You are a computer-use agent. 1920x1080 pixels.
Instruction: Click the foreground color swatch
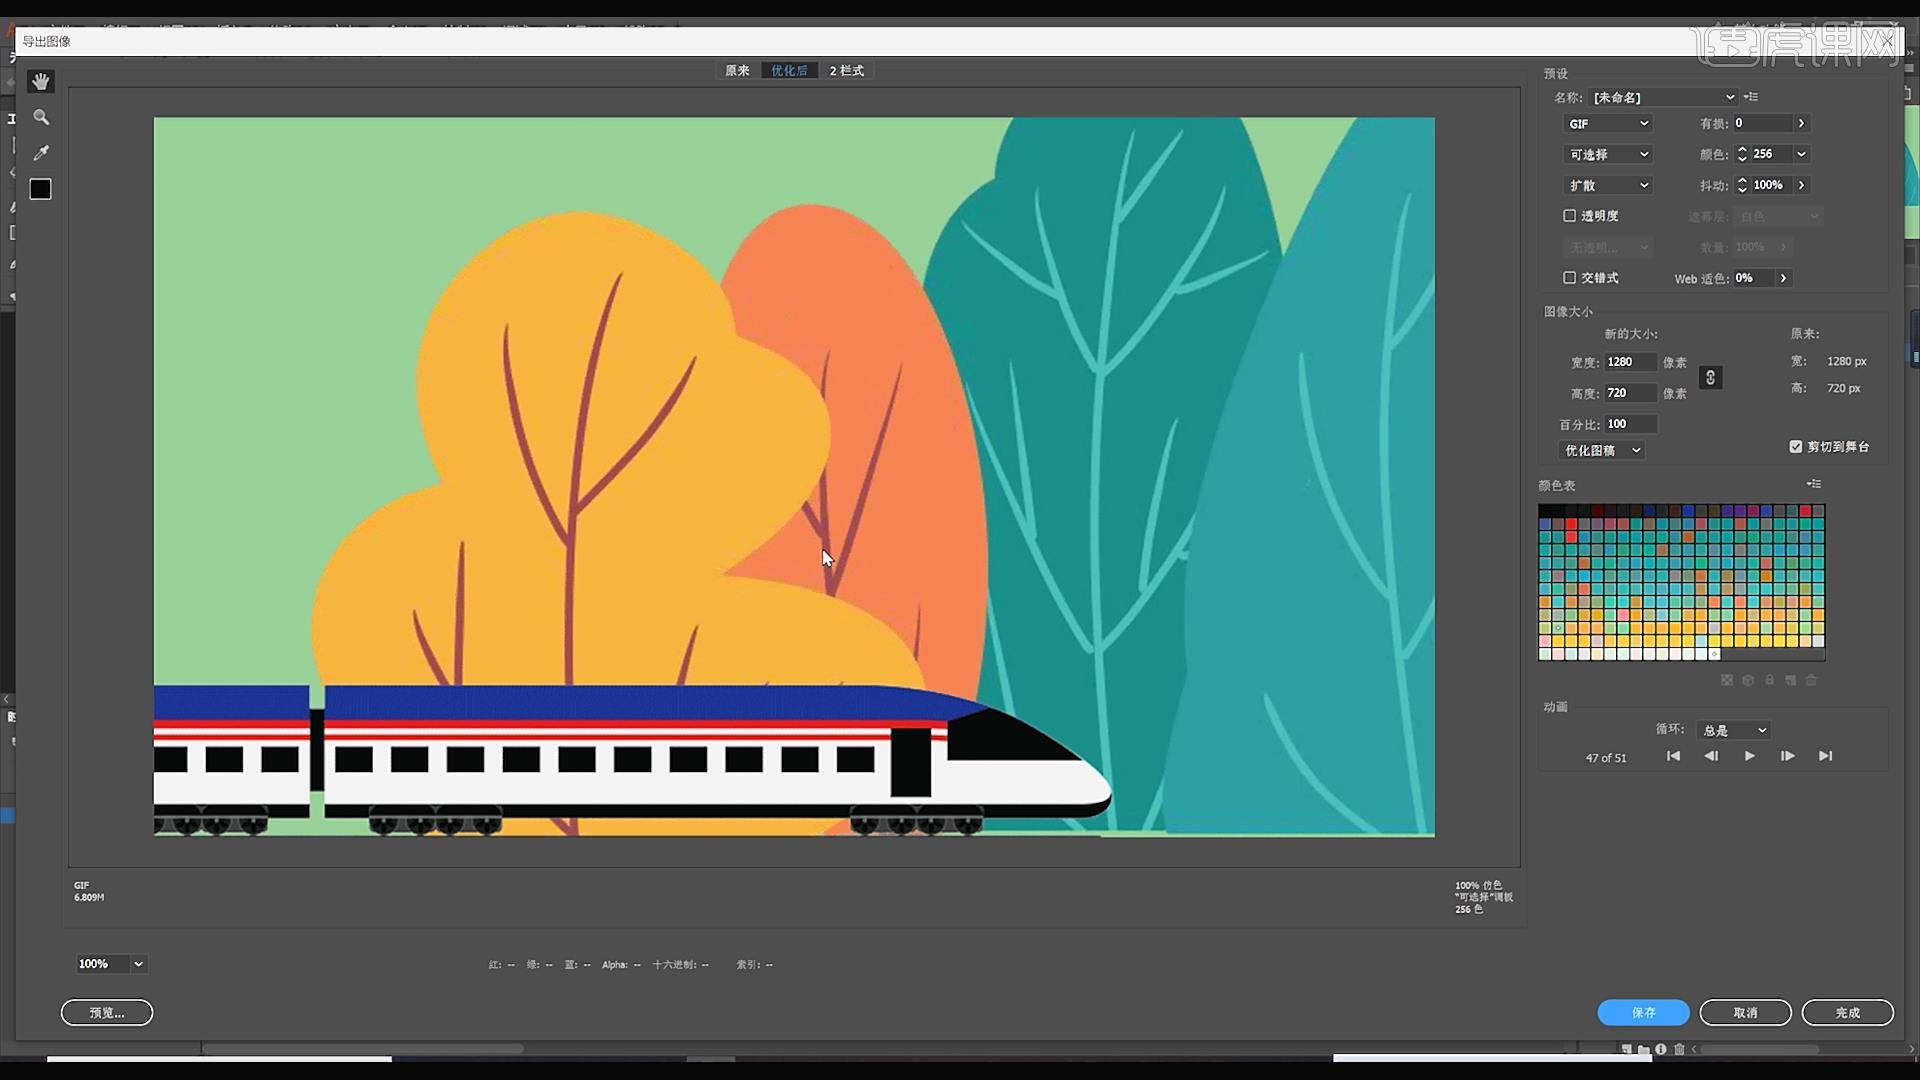tap(40, 189)
